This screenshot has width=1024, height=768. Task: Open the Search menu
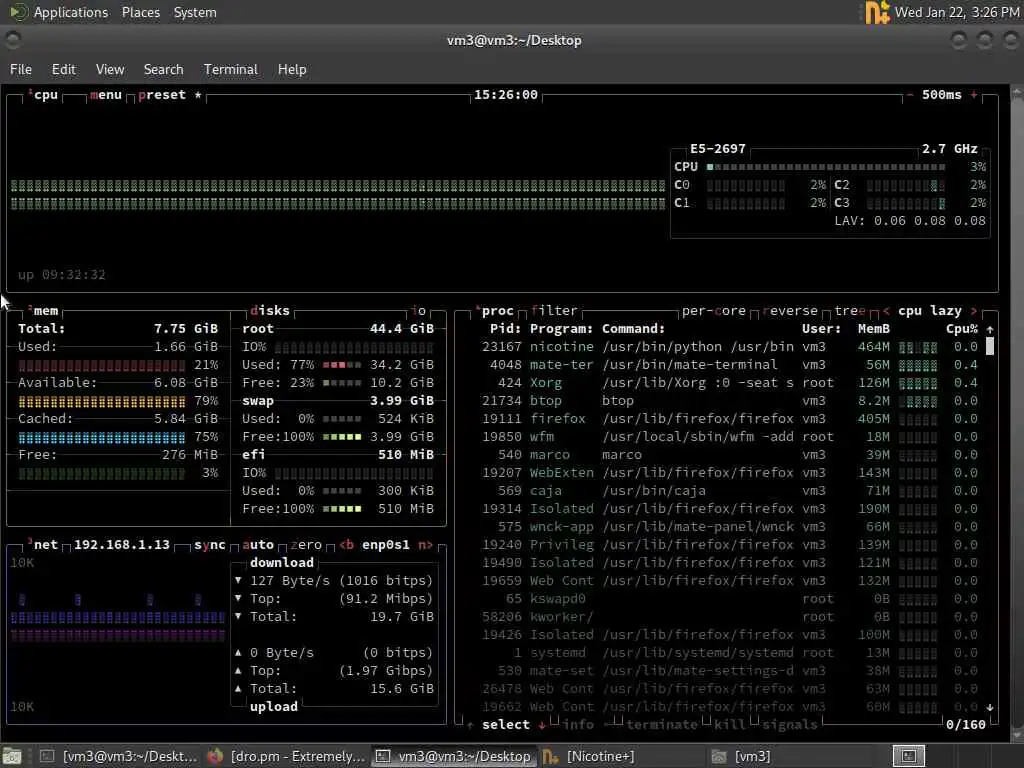[163, 69]
